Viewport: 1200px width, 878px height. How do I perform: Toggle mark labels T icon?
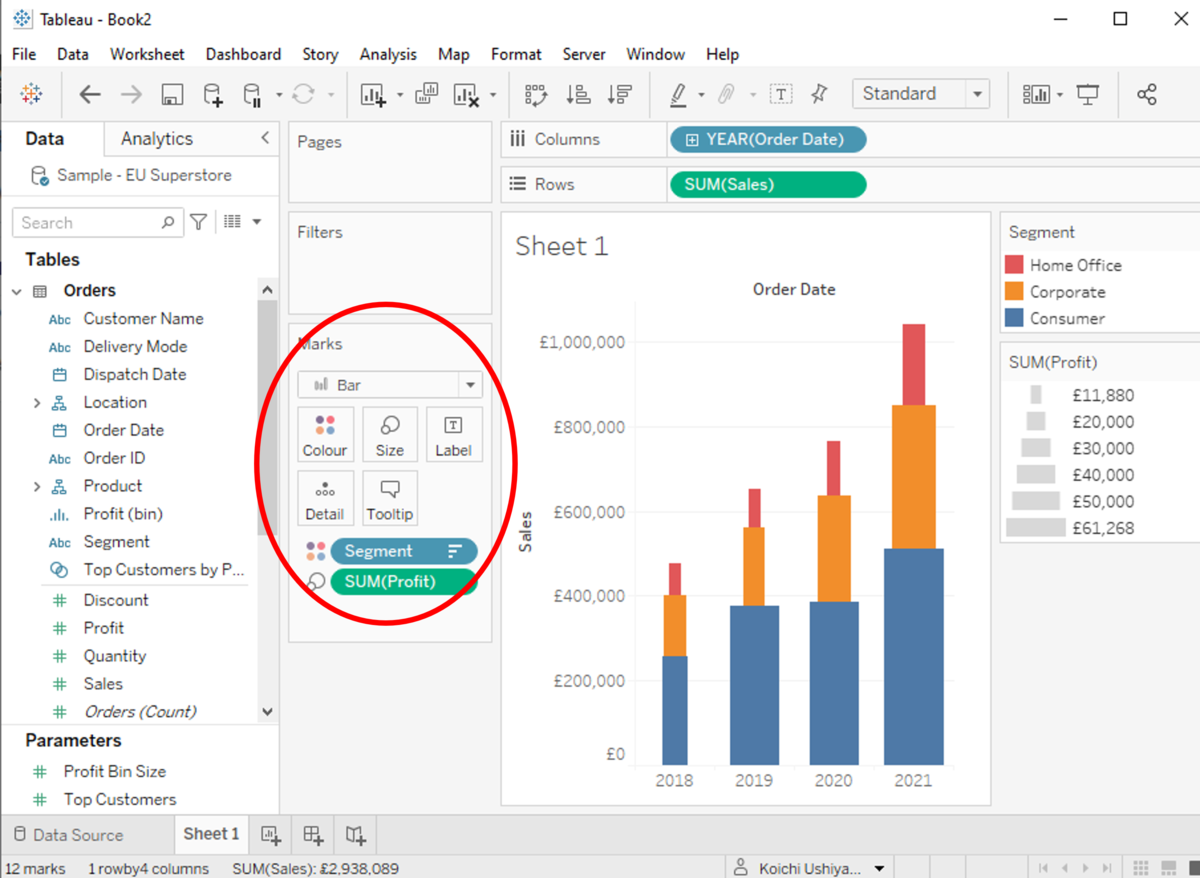[x=781, y=95]
